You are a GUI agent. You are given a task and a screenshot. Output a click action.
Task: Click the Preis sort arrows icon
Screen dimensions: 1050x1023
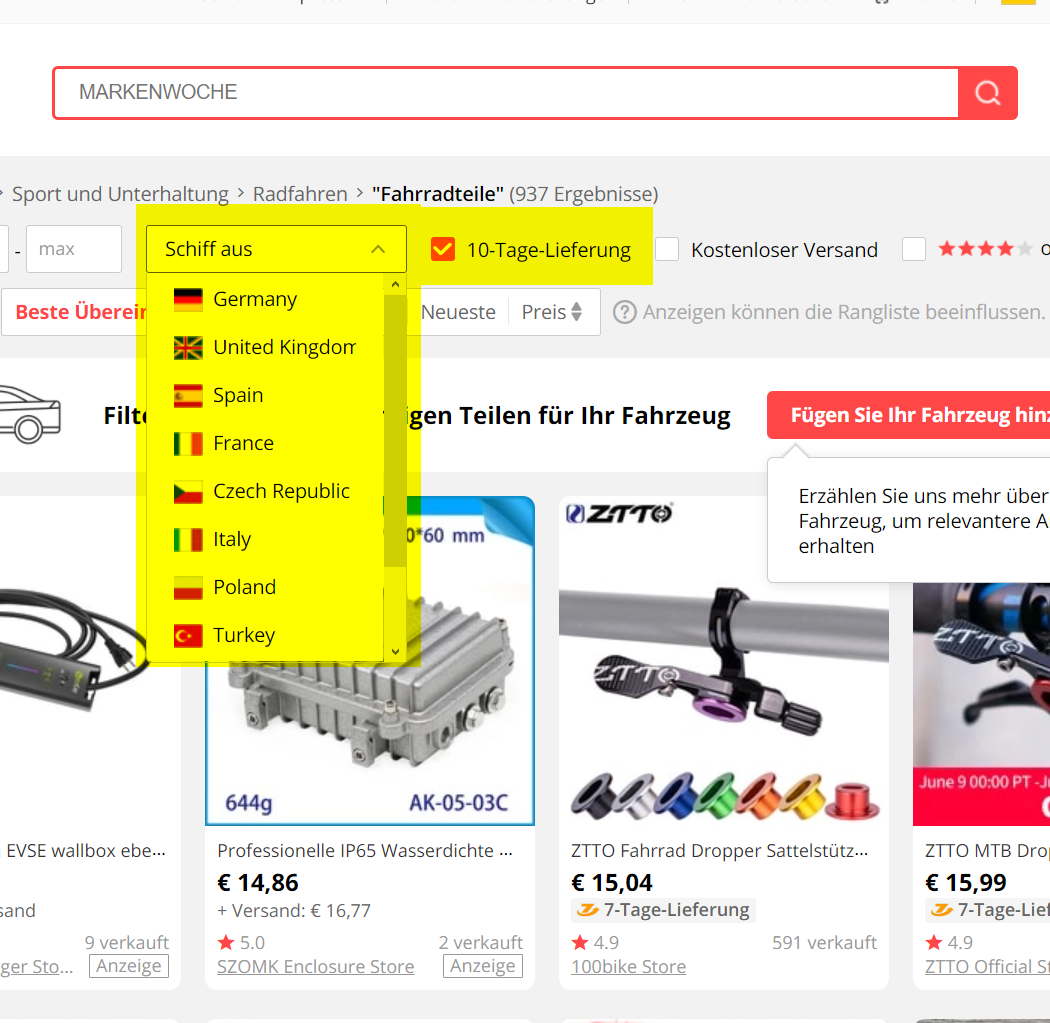[576, 312]
